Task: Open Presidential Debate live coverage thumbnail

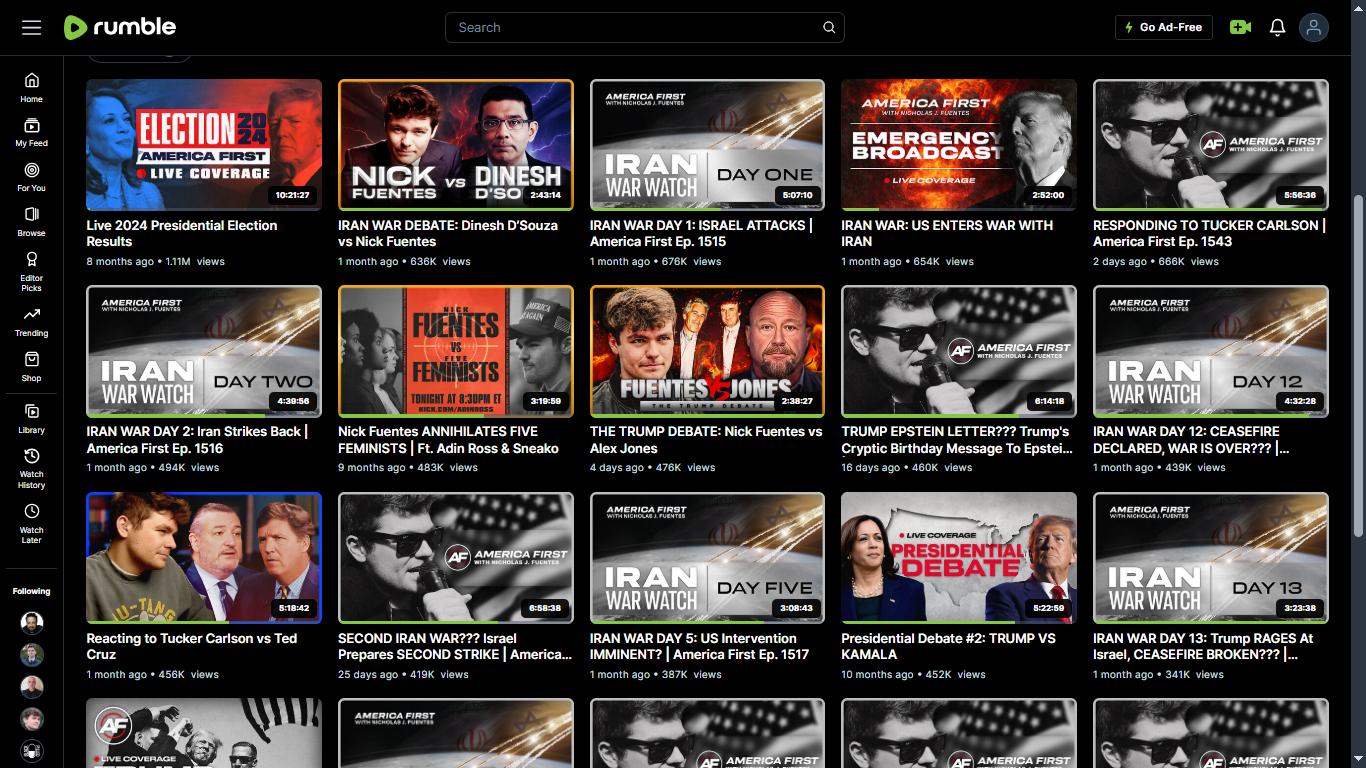Action: pyautogui.click(x=959, y=558)
